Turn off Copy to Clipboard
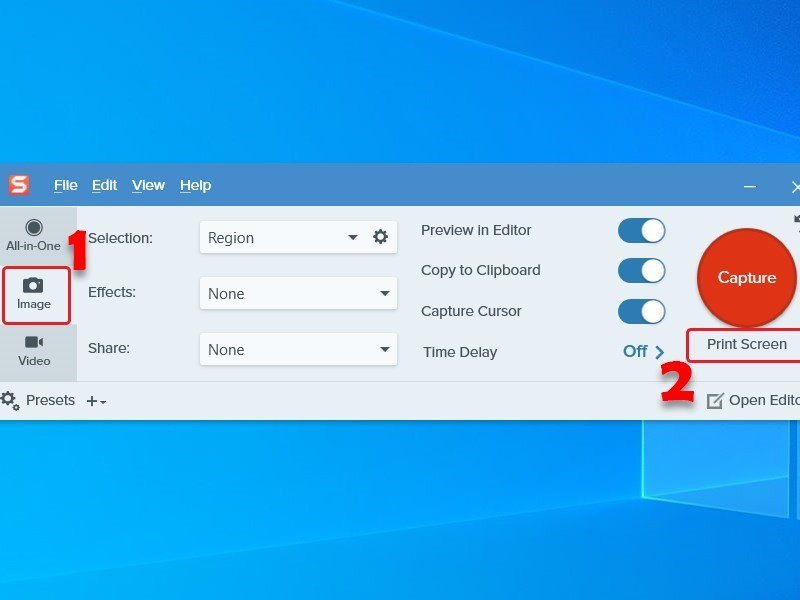 tap(640, 270)
